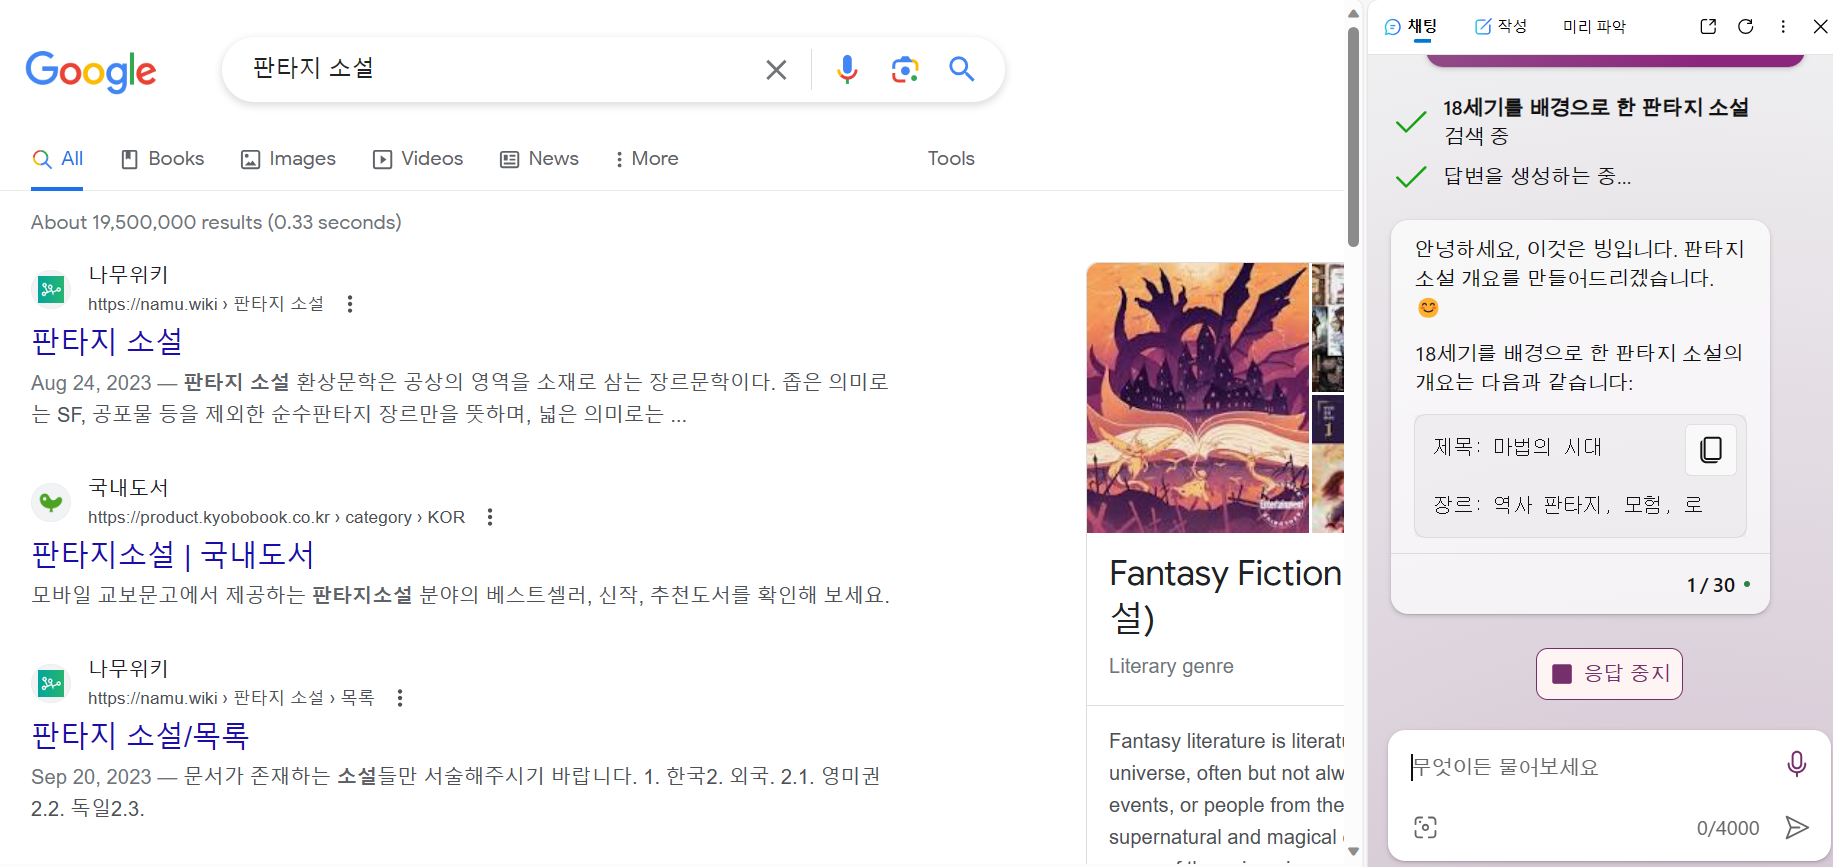This screenshot has height=867, width=1833.
Task: Click the 국내도서 kyobobook favicon
Action: 51,502
